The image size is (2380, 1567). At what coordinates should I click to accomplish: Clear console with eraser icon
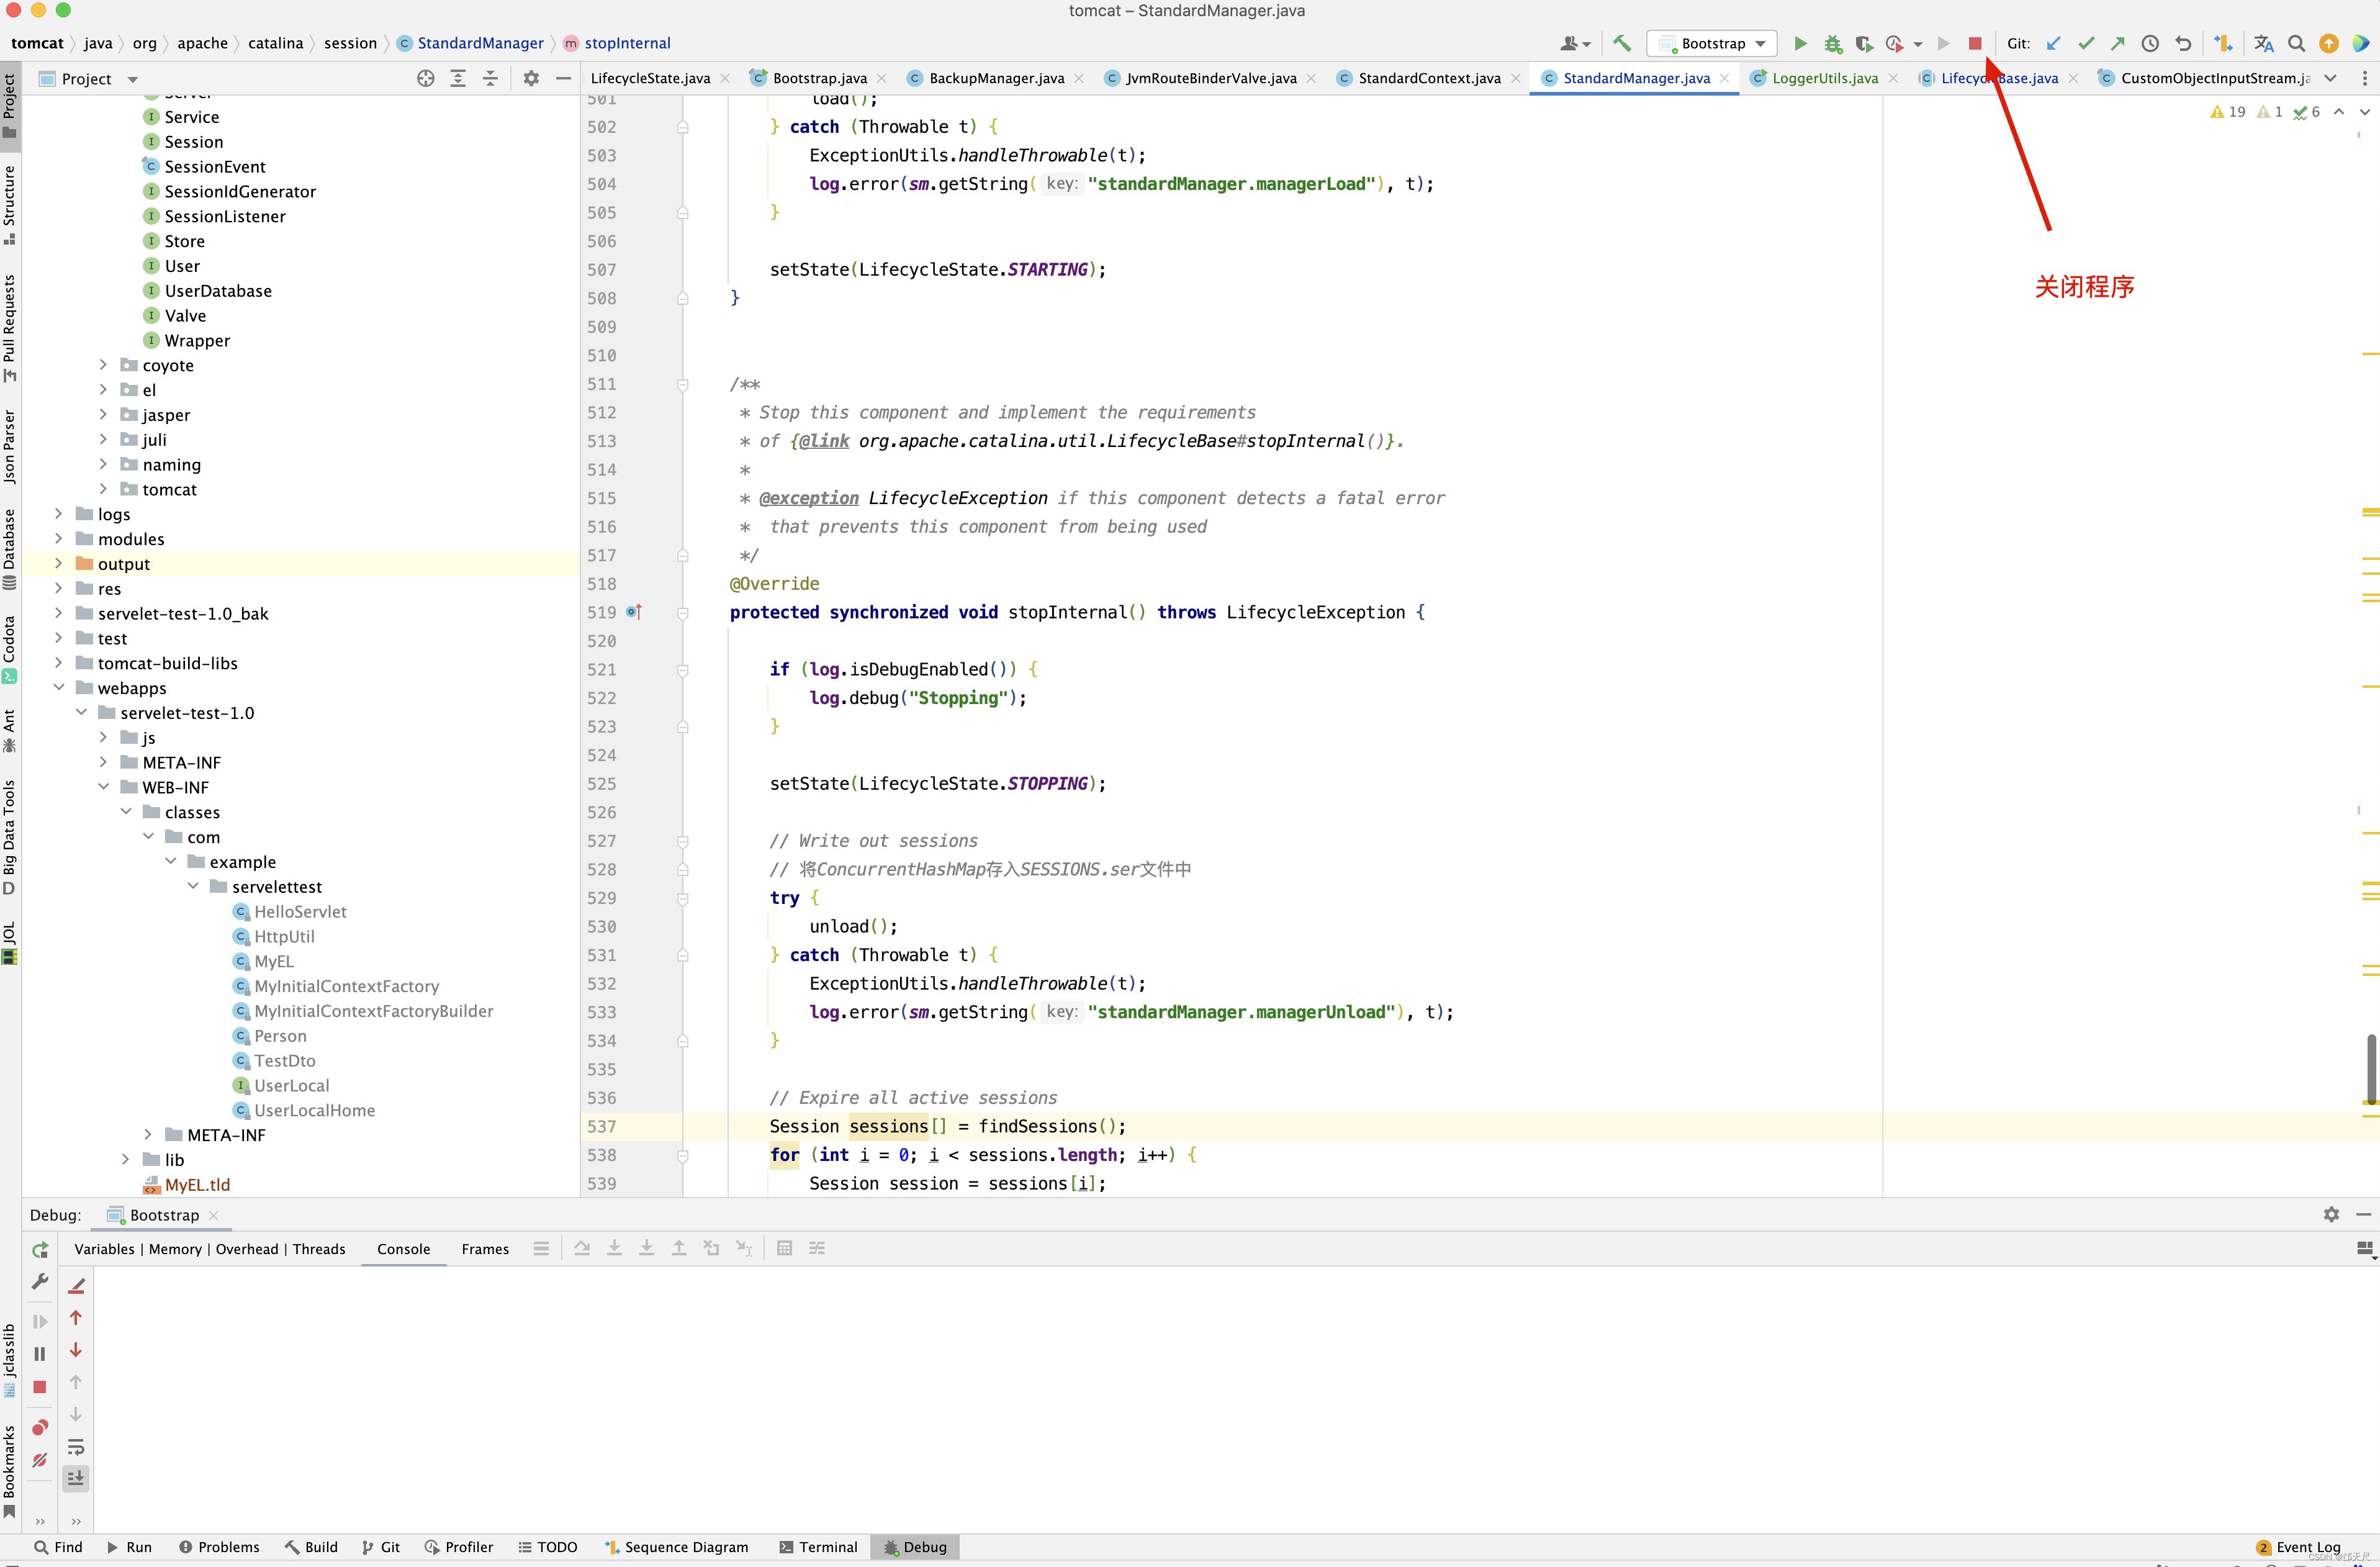pos(76,1285)
